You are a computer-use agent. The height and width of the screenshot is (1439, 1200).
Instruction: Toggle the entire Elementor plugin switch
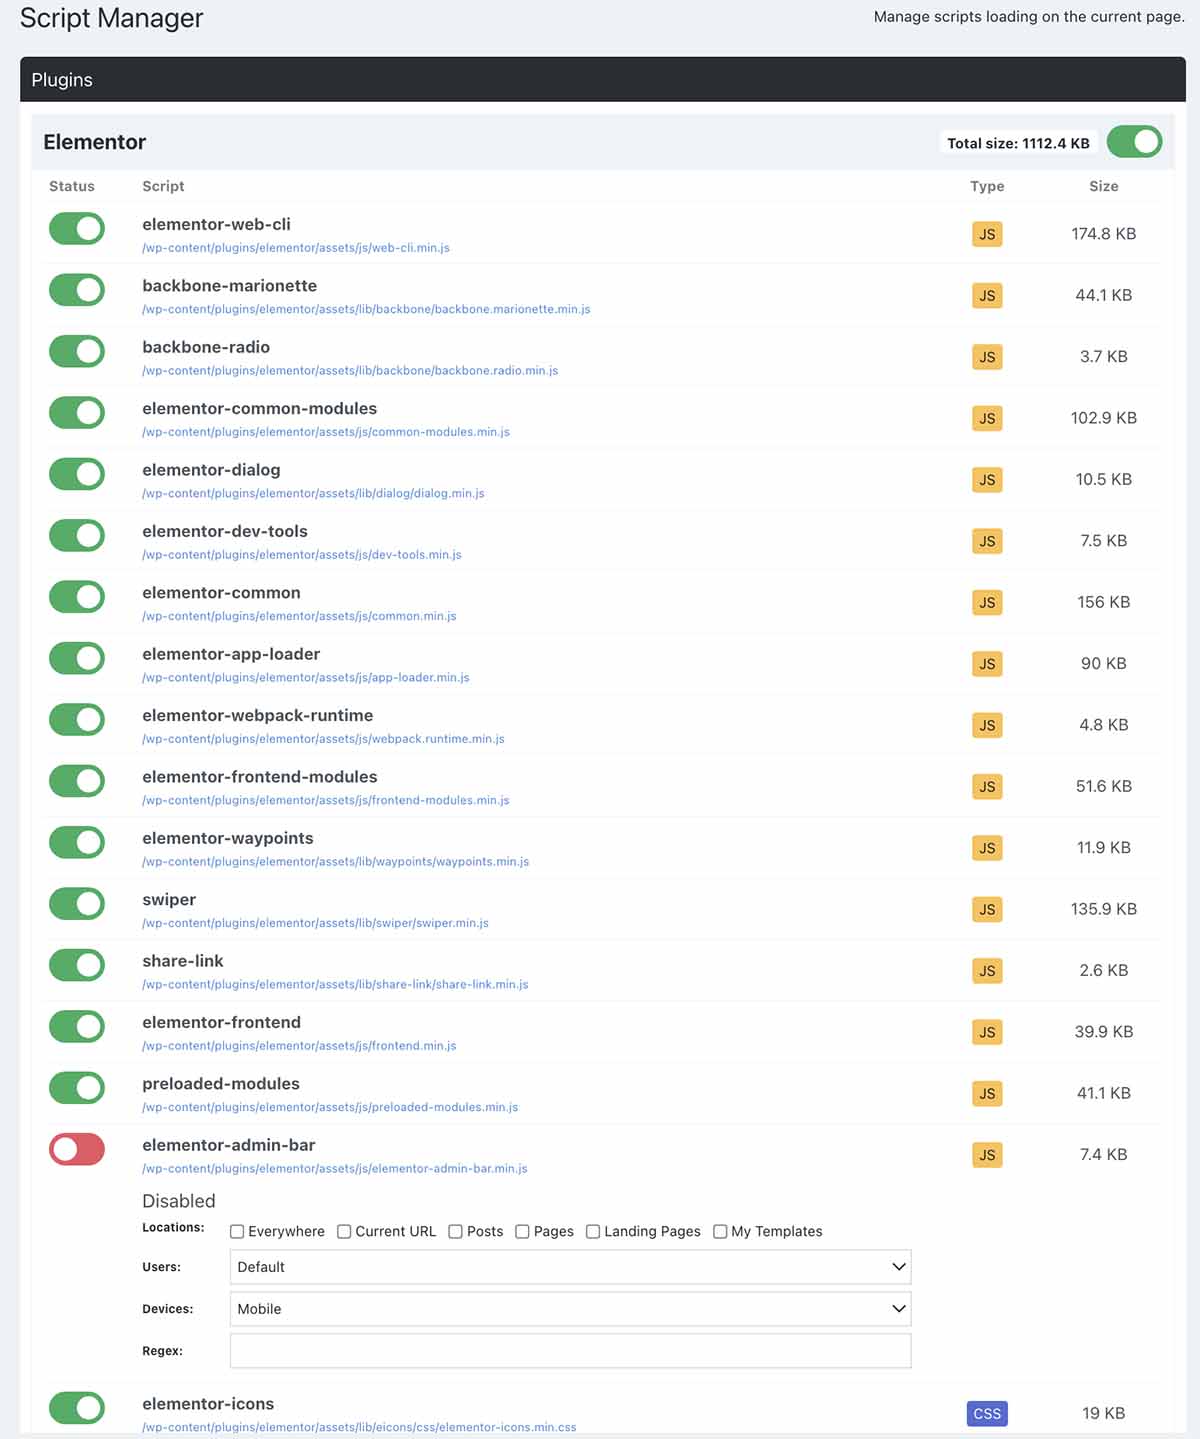click(1134, 142)
